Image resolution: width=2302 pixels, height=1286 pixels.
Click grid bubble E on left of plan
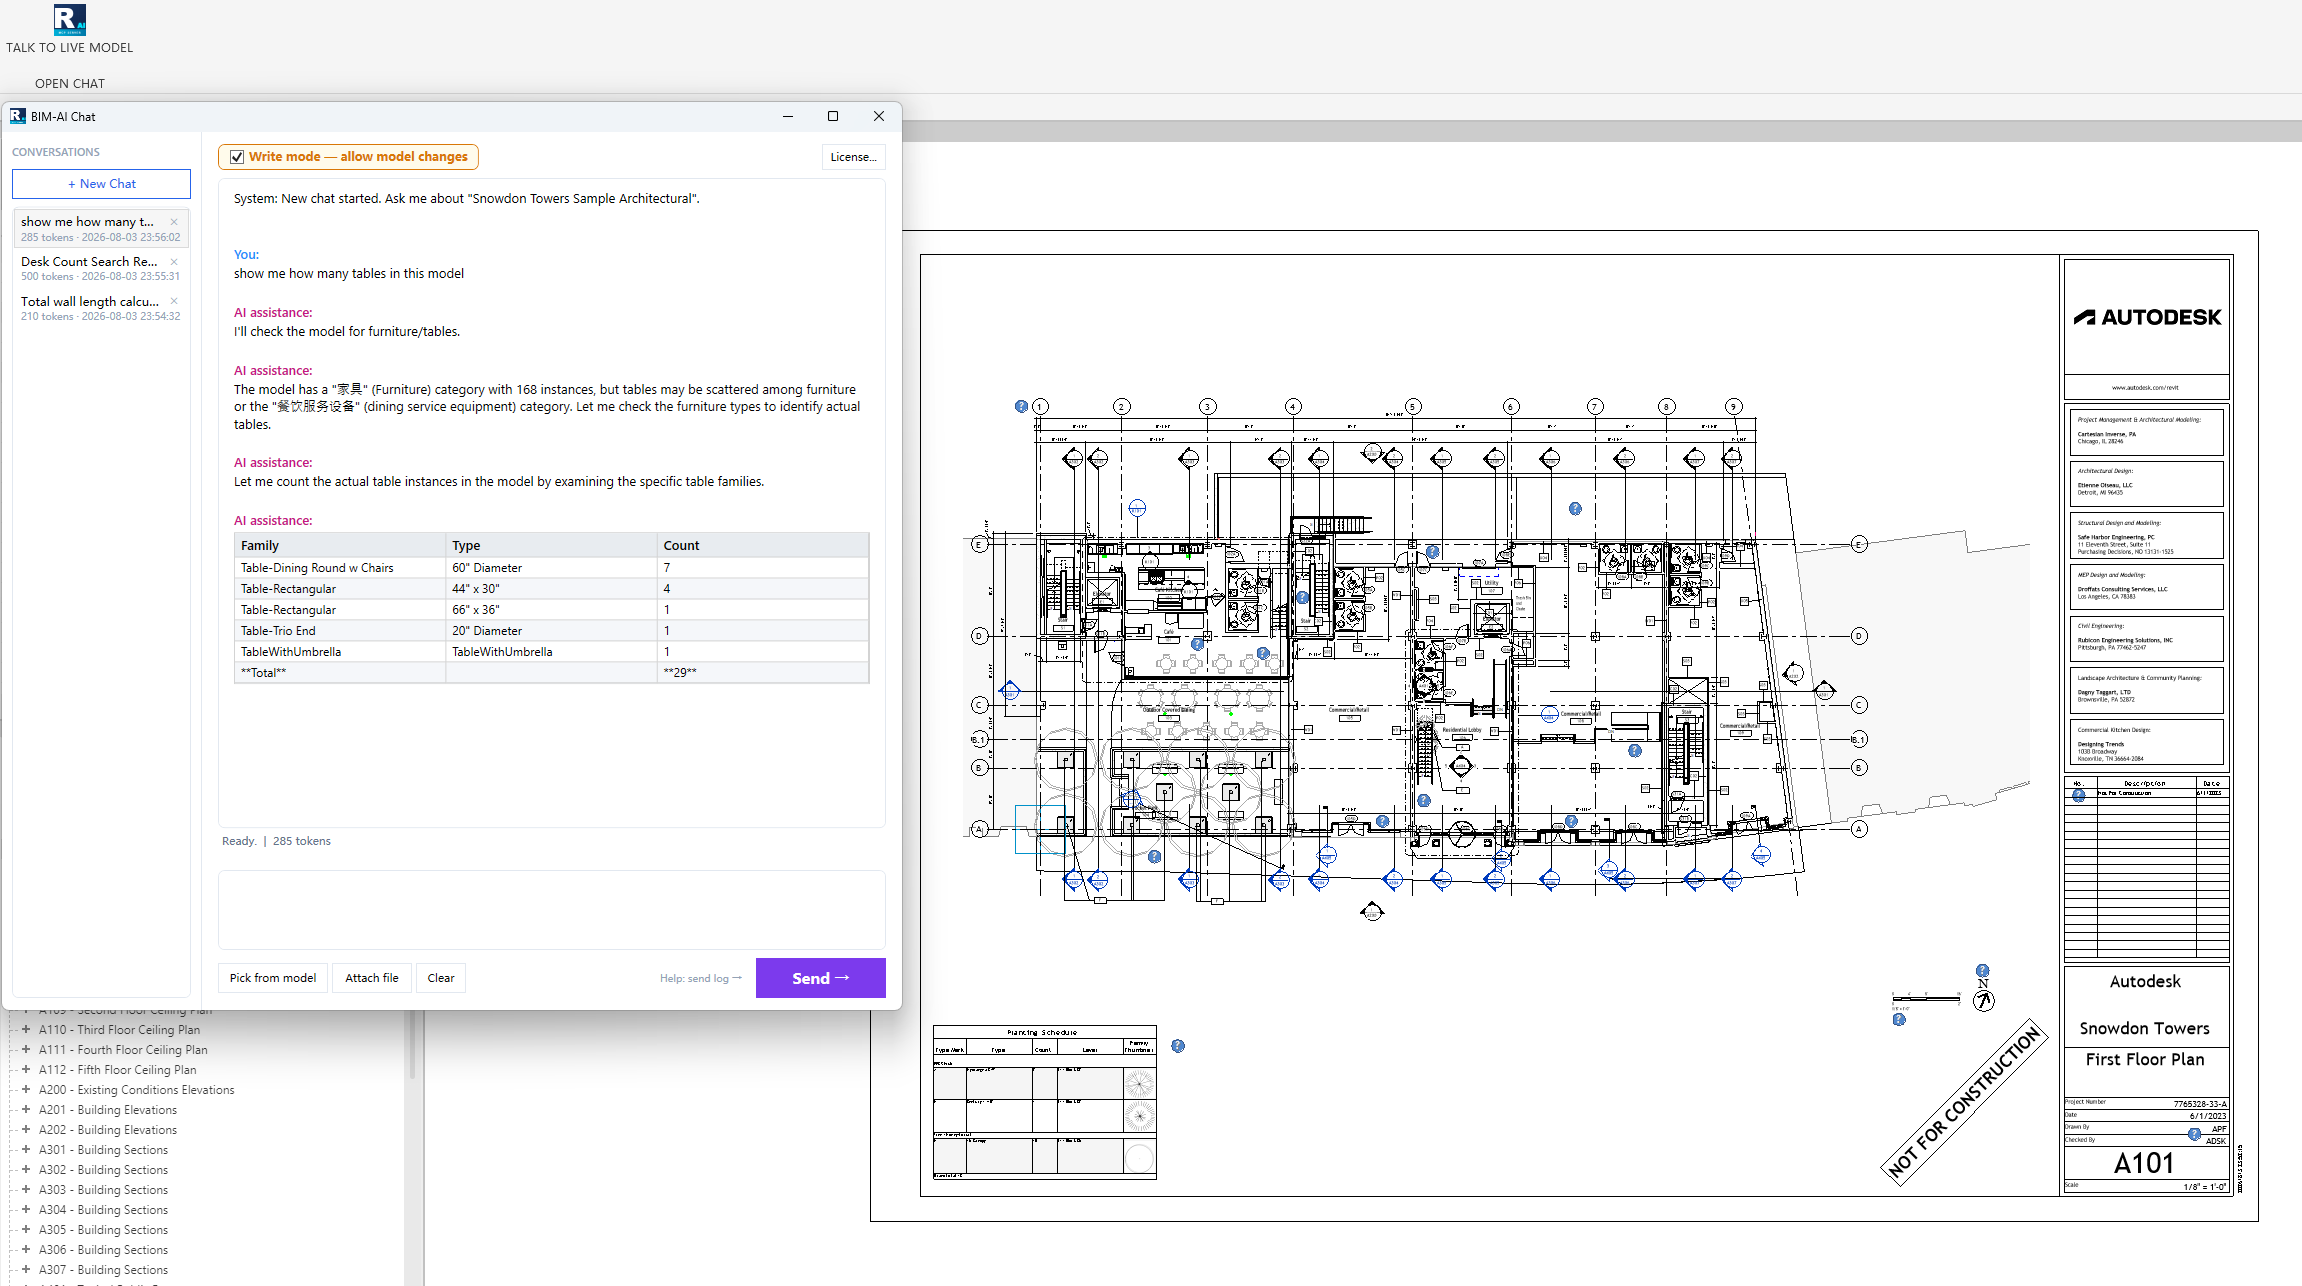(x=980, y=544)
